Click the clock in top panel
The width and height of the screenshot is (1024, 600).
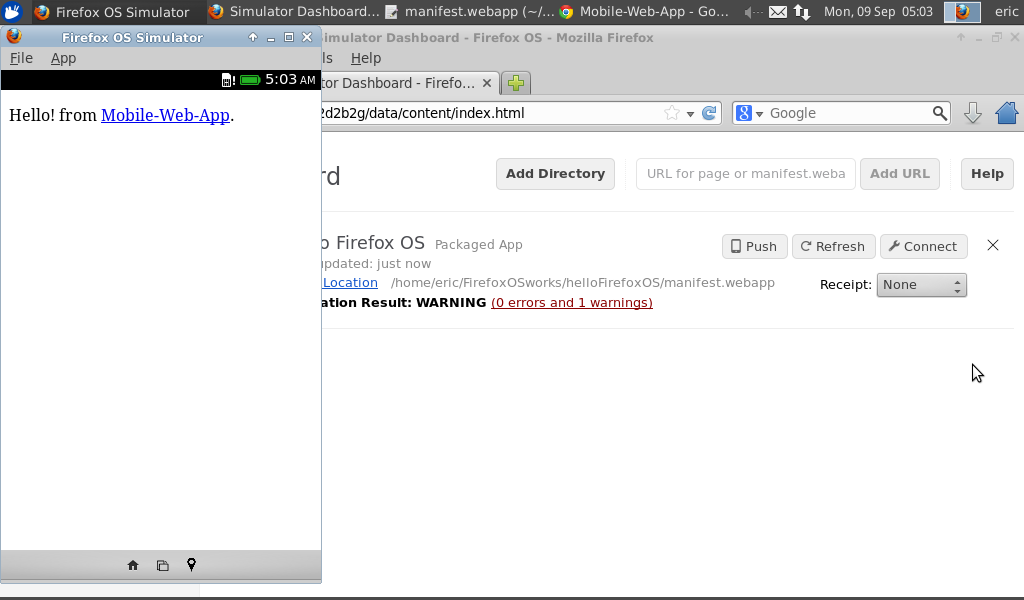click(x=878, y=12)
